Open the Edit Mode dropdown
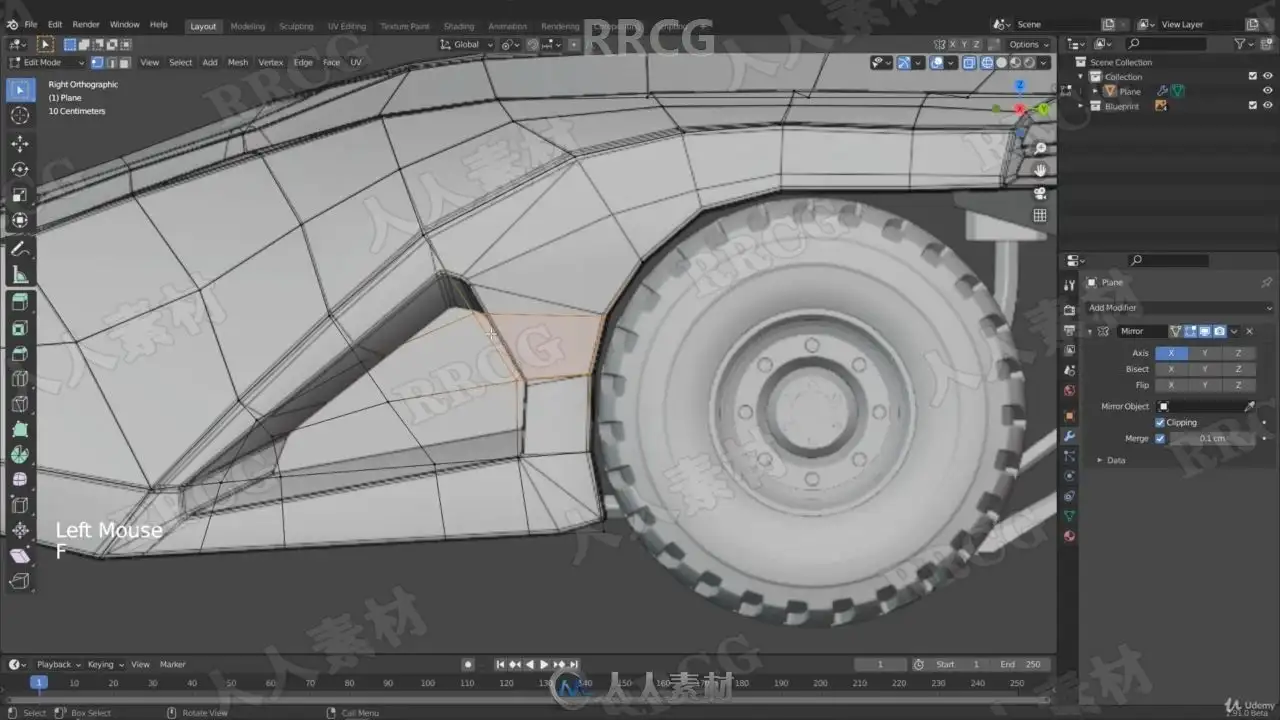 (x=45, y=62)
